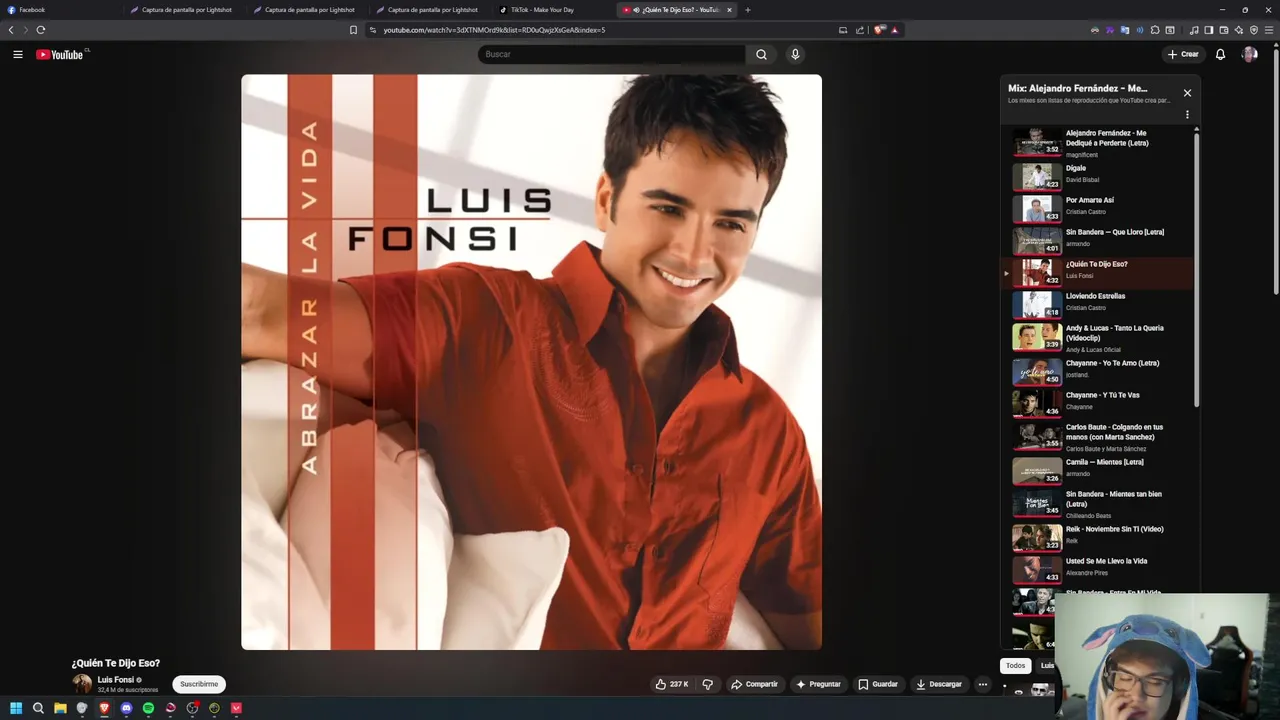Viewport: 1280px width, 720px height.
Task: Open the Brave playlist music note icon
Action: pyautogui.click(x=1194, y=30)
